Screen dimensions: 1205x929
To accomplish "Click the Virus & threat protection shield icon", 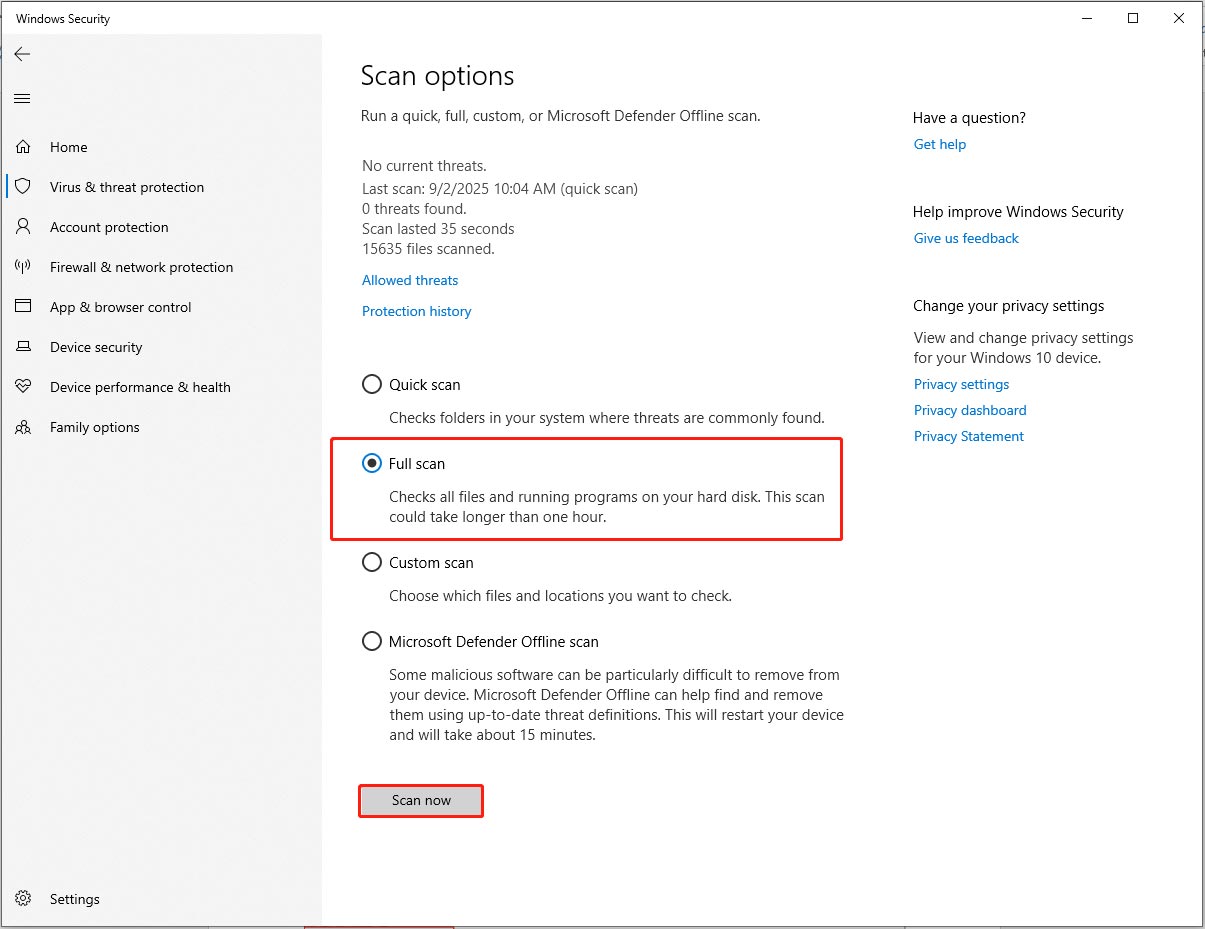I will point(23,186).
